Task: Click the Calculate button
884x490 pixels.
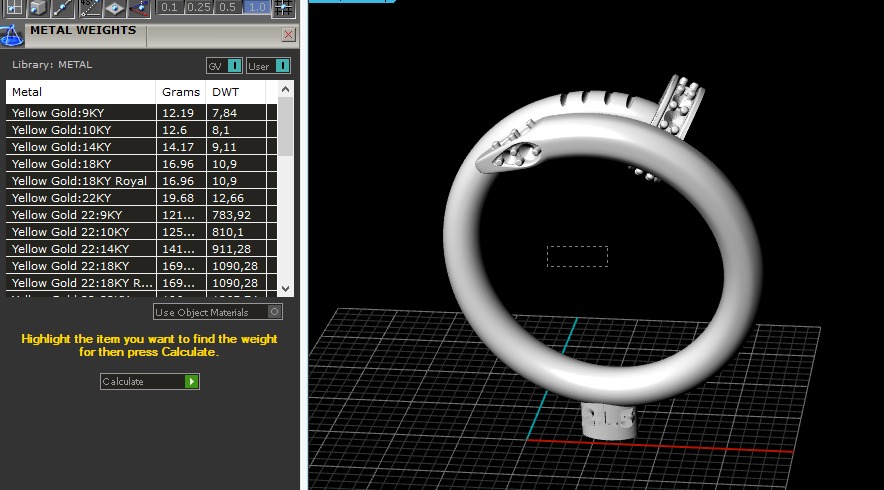Action: pos(149,382)
